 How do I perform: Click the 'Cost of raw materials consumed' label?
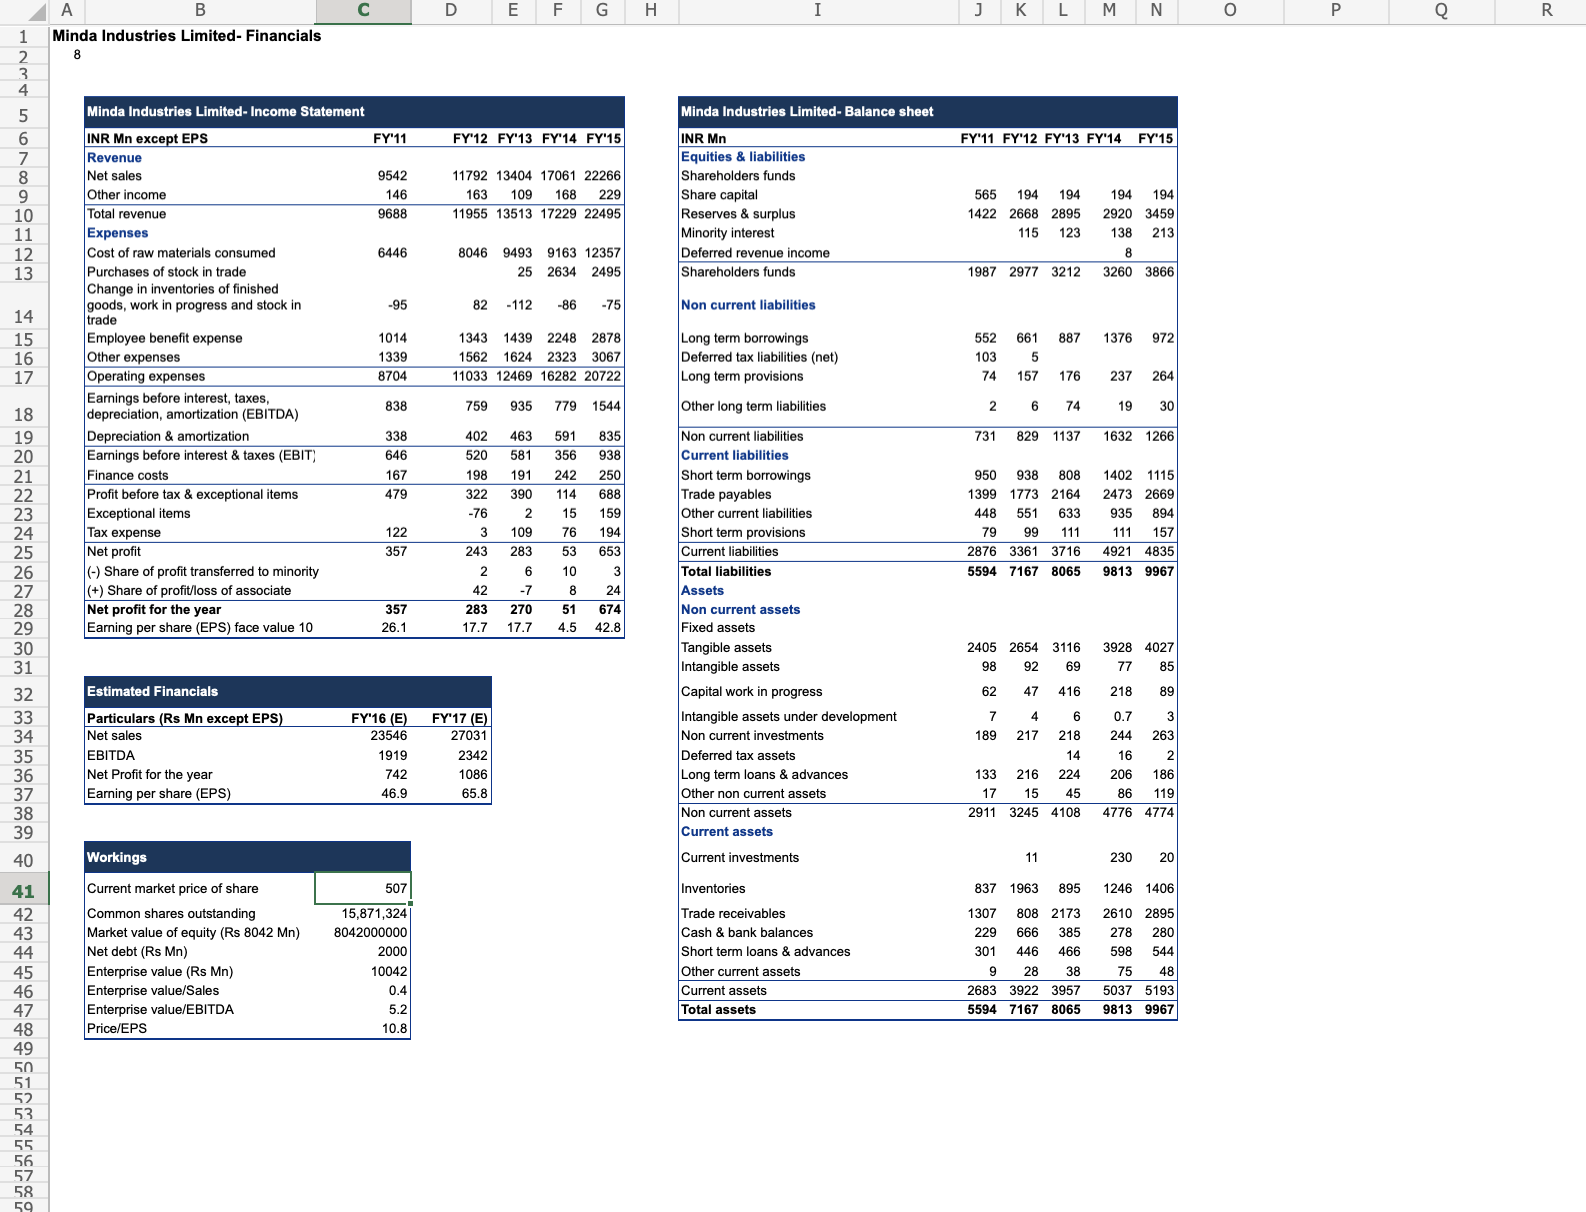pyautogui.click(x=181, y=252)
